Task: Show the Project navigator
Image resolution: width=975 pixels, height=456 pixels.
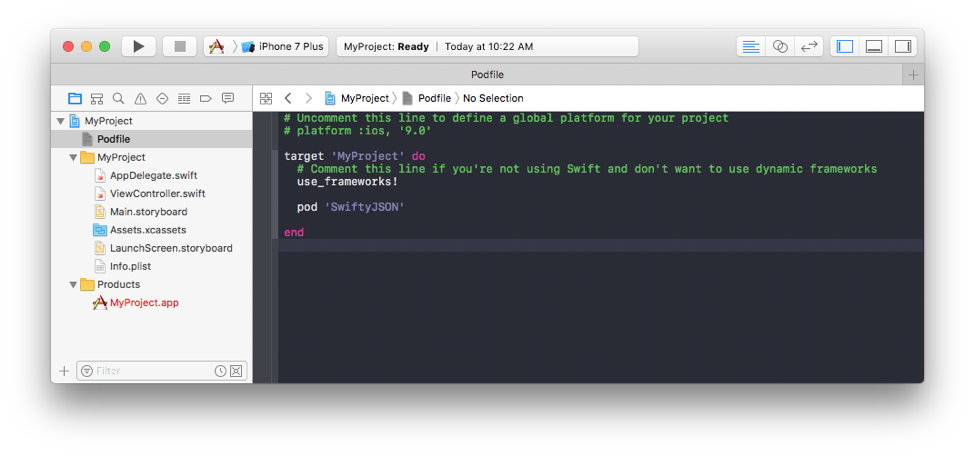Action: point(75,98)
